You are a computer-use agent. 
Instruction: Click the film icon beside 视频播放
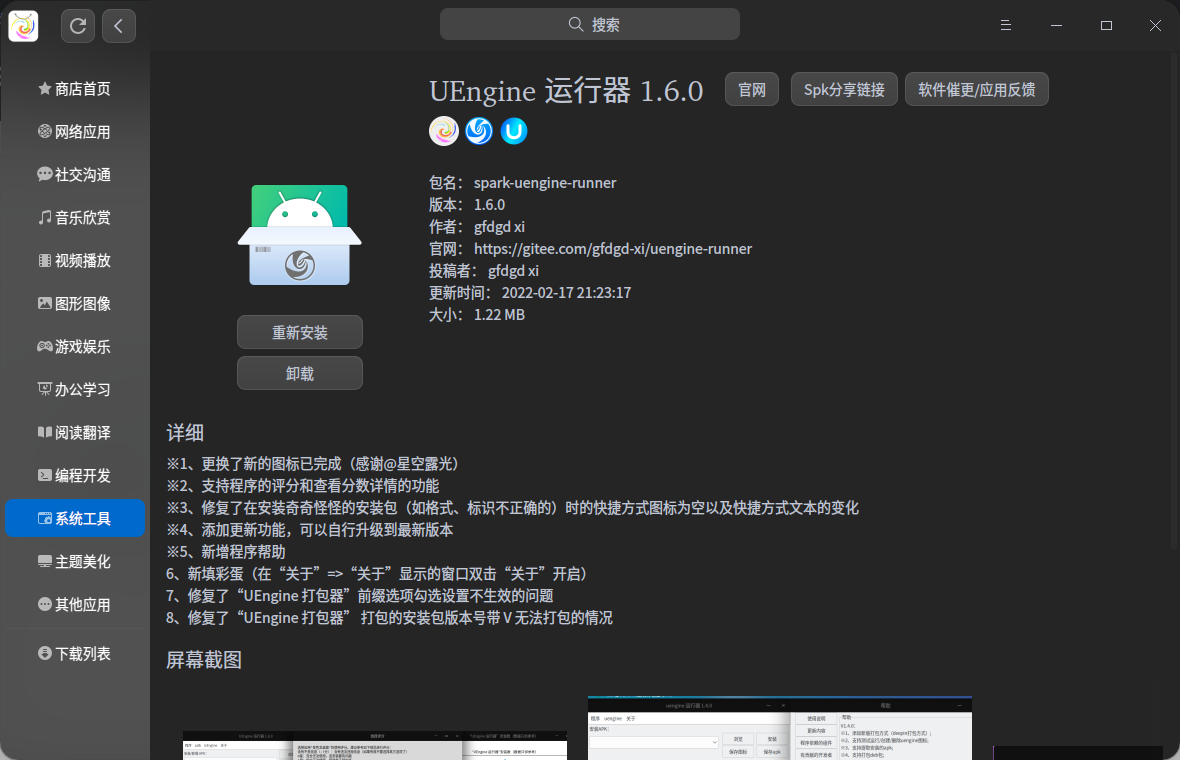click(x=44, y=260)
